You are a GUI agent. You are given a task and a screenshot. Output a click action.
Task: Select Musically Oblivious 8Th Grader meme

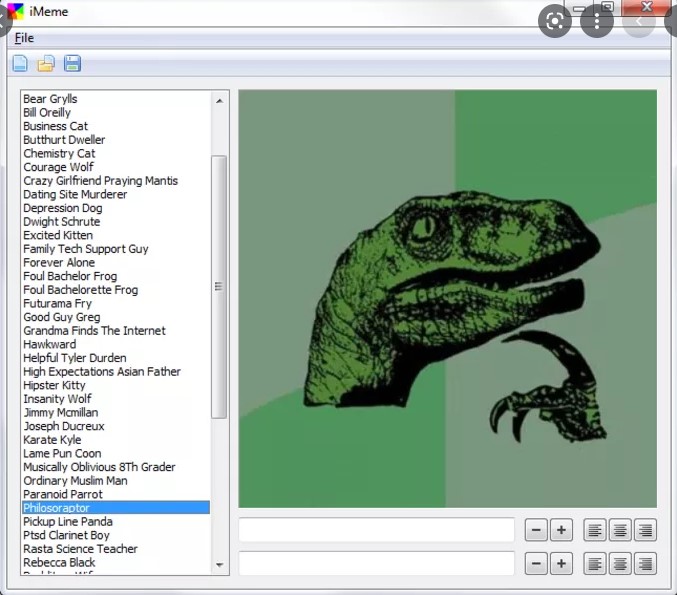(99, 467)
